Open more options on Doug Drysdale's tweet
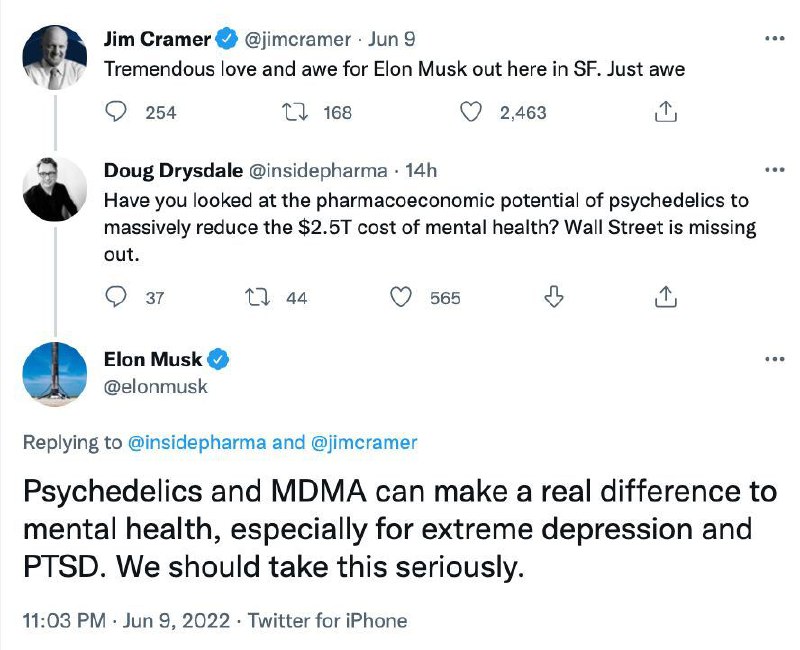 click(774, 170)
